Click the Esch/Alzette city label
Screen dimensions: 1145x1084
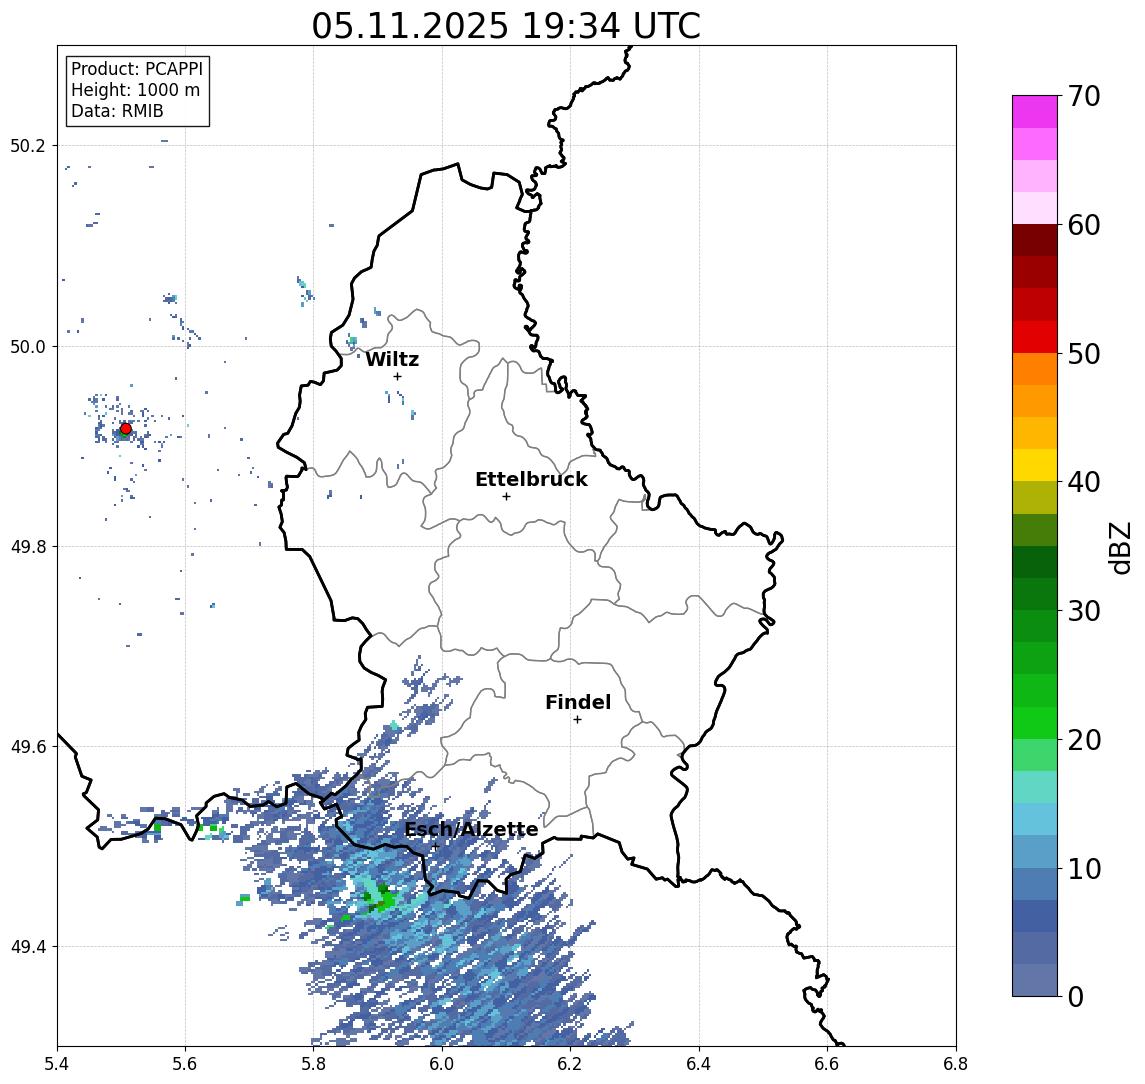[x=471, y=829]
